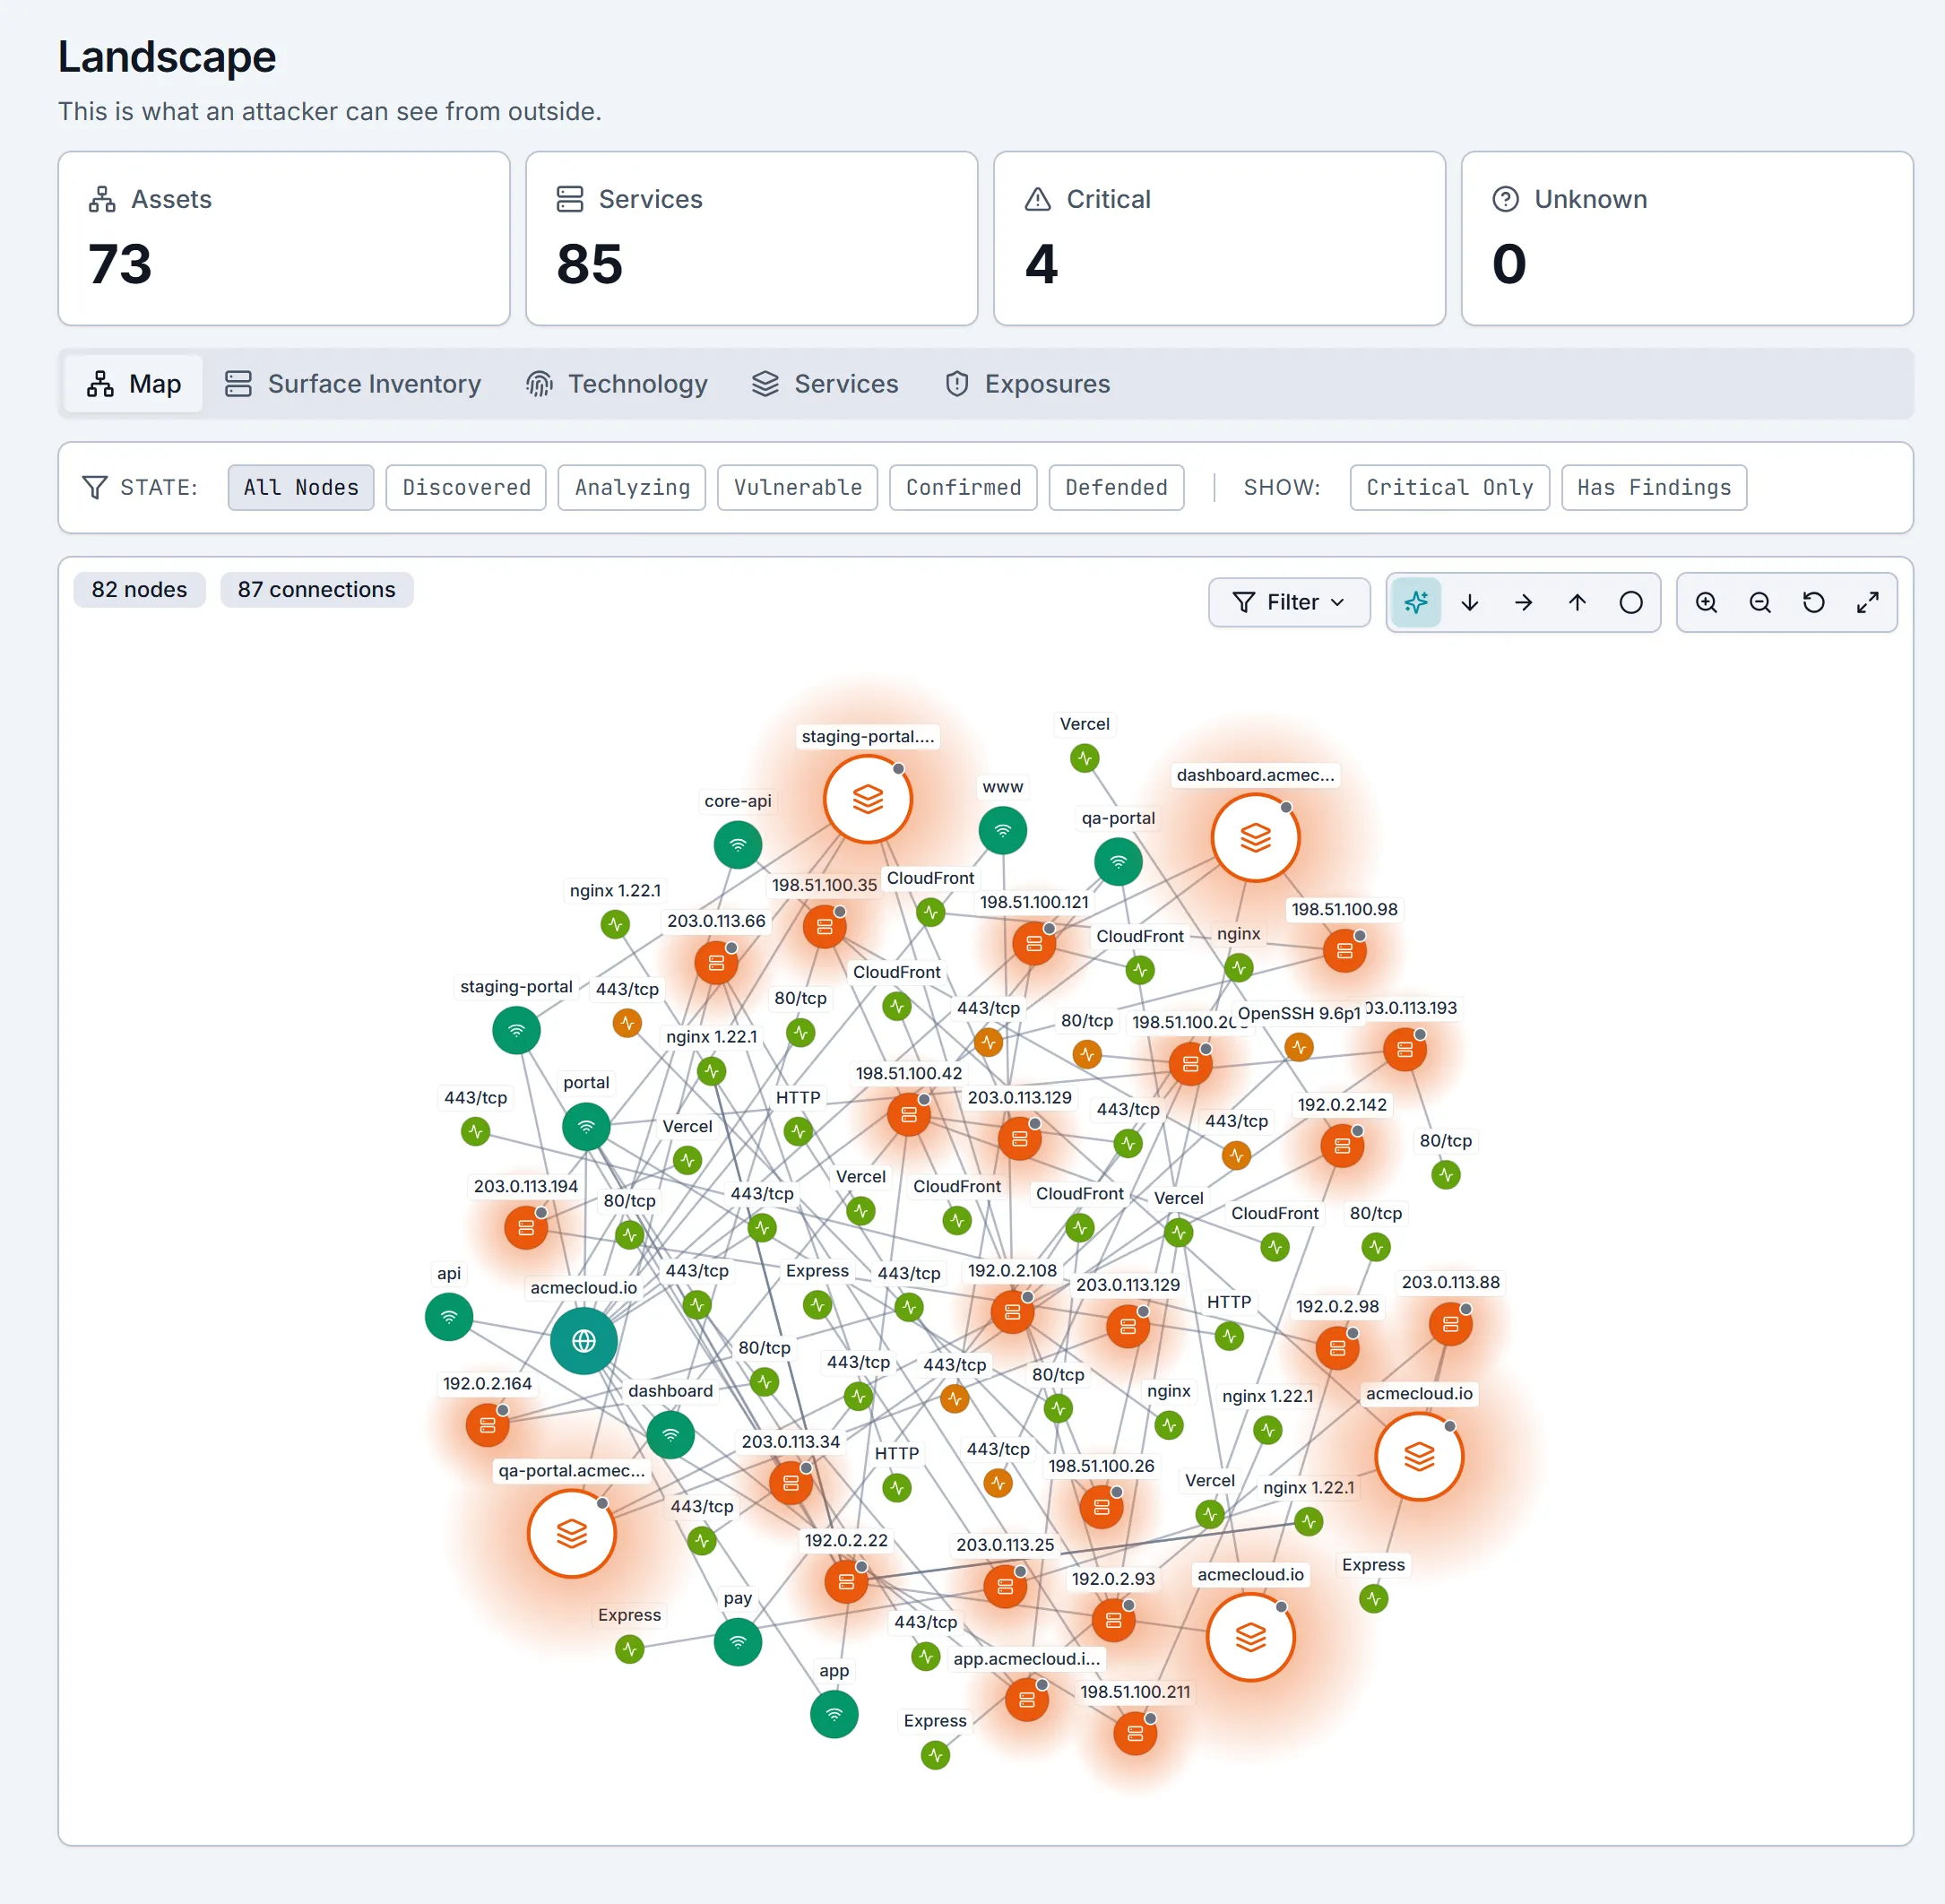Open the Services tab
This screenshot has width=1945, height=1904.
(825, 384)
